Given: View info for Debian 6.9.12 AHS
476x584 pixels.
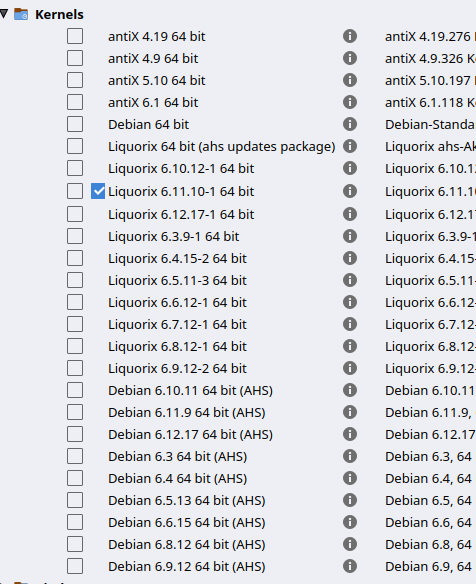Looking at the screenshot, I should (x=350, y=566).
